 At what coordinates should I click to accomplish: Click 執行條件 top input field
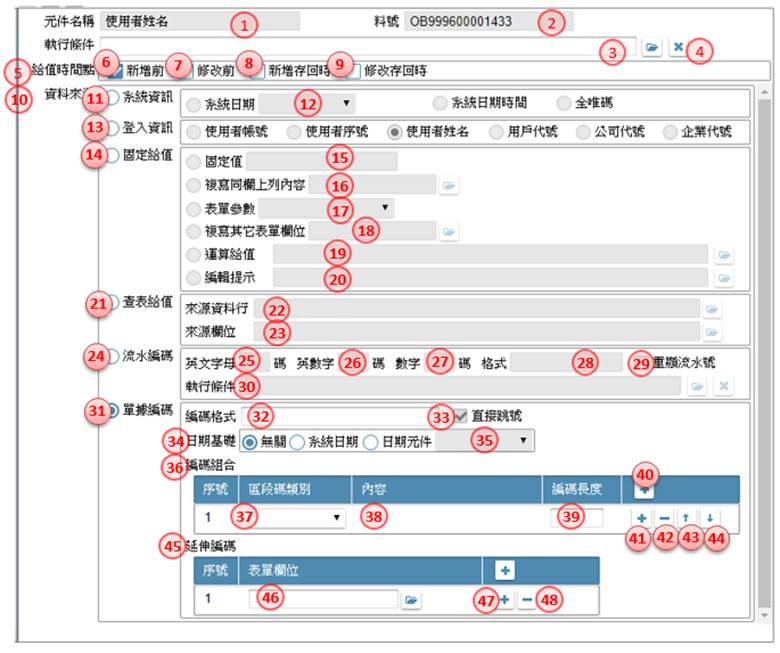point(368,46)
